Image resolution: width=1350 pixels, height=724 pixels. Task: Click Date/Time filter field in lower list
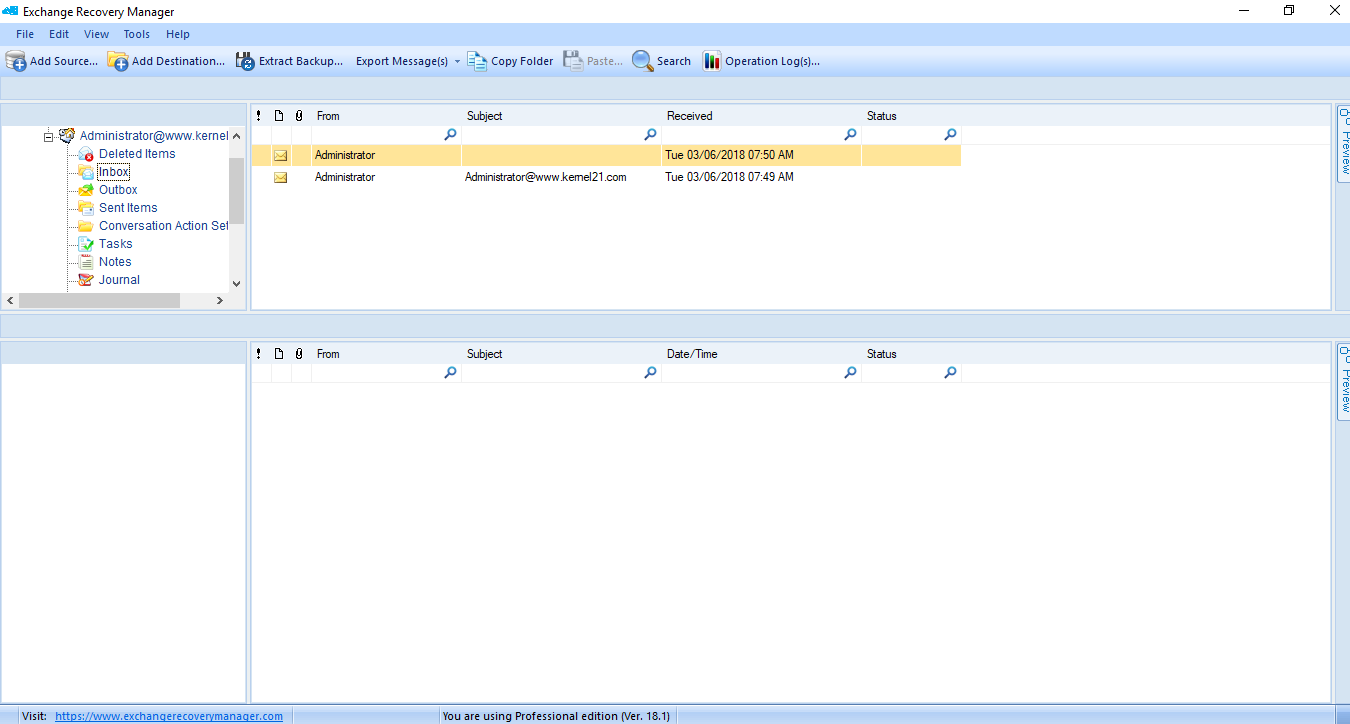click(x=761, y=372)
